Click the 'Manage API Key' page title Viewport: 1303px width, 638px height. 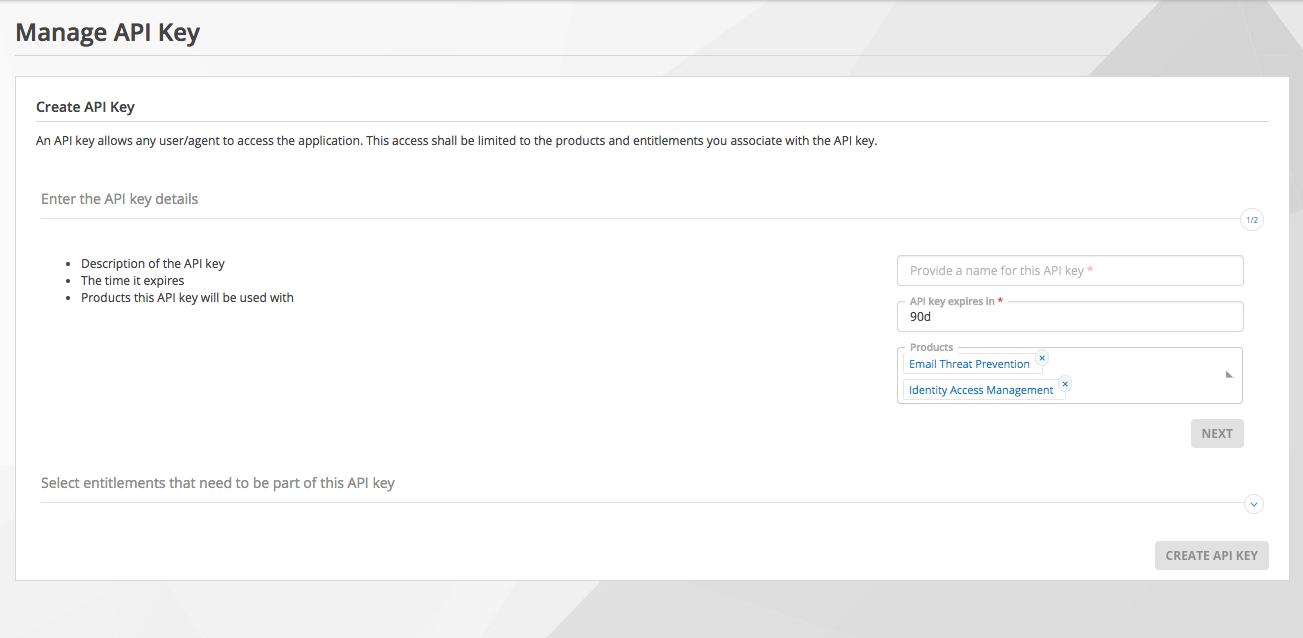108,32
